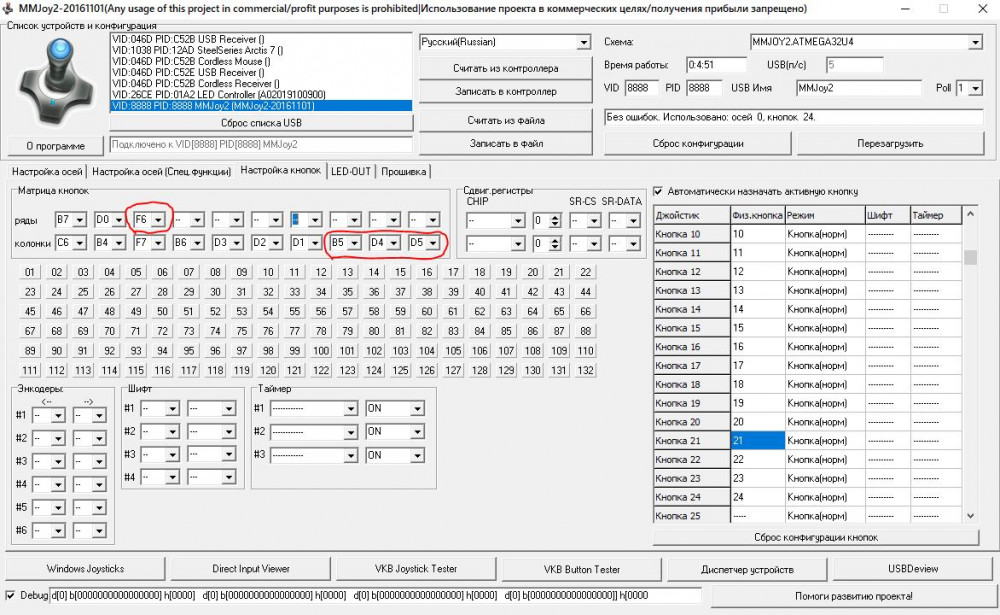Open the Poll rate dropdown
The width and height of the screenshot is (1000, 615).
(975, 88)
